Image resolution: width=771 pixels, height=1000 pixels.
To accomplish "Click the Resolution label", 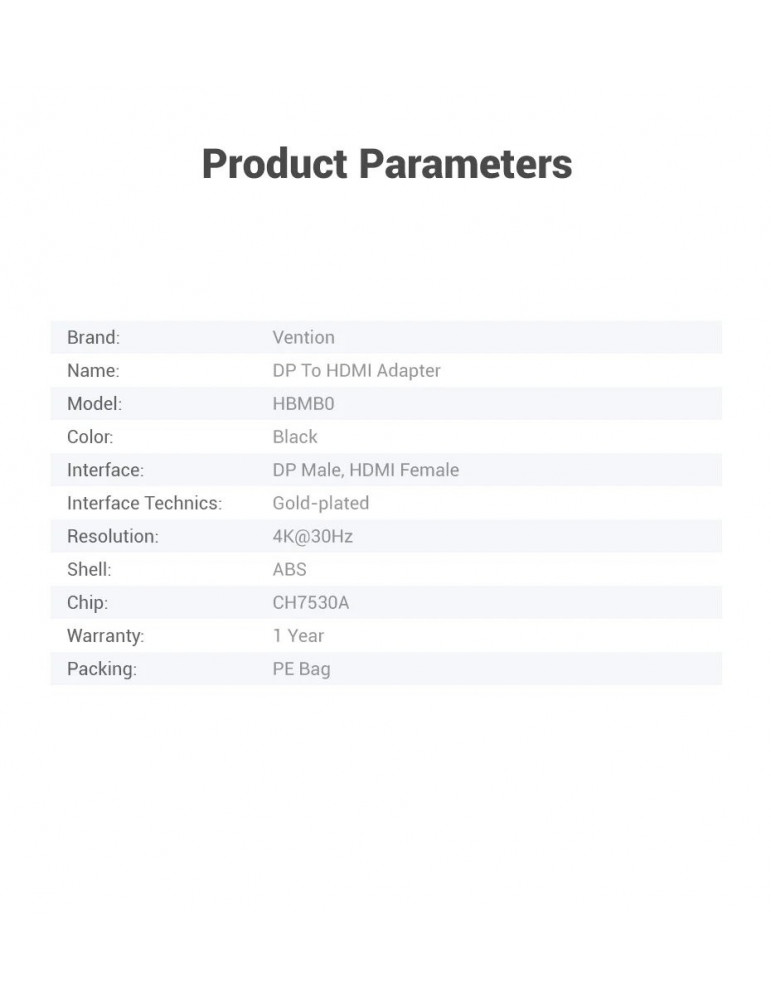I will (x=112, y=536).
